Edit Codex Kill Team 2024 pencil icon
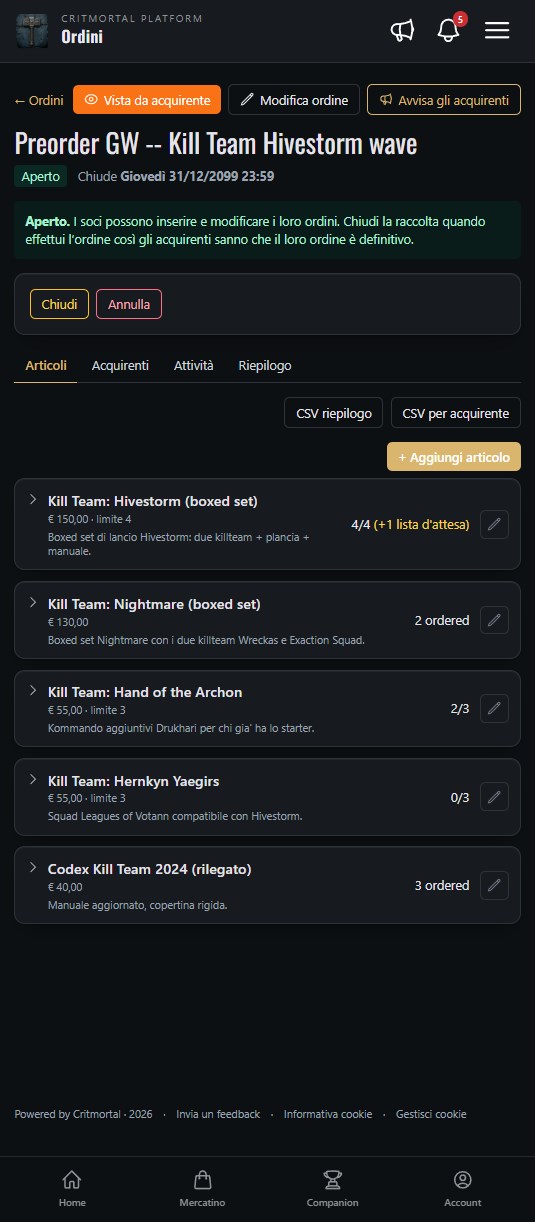Screen dimensions: 535x1222 point(494,885)
